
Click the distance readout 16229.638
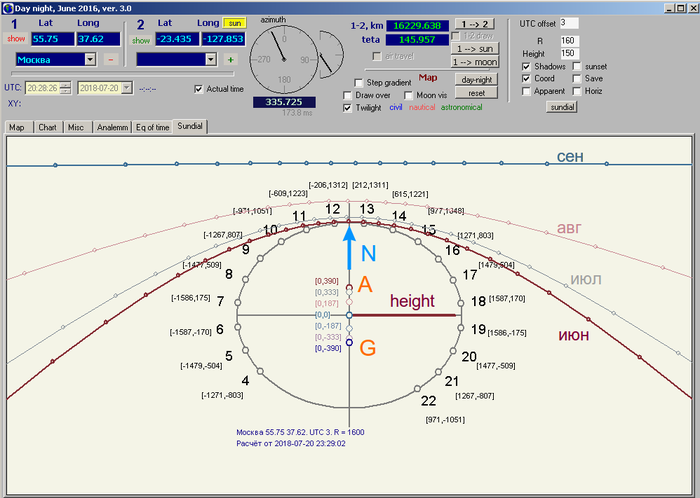(x=417, y=26)
